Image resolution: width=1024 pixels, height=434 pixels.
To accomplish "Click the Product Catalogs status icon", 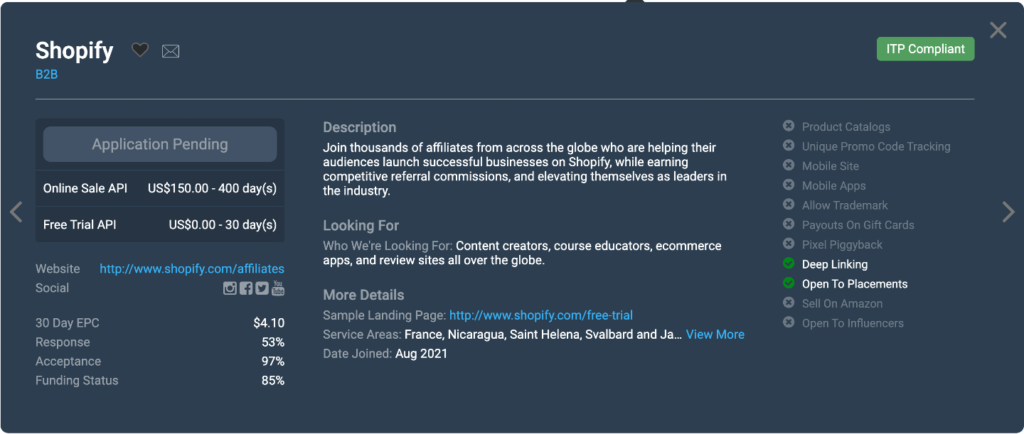I will pyautogui.click(x=788, y=127).
